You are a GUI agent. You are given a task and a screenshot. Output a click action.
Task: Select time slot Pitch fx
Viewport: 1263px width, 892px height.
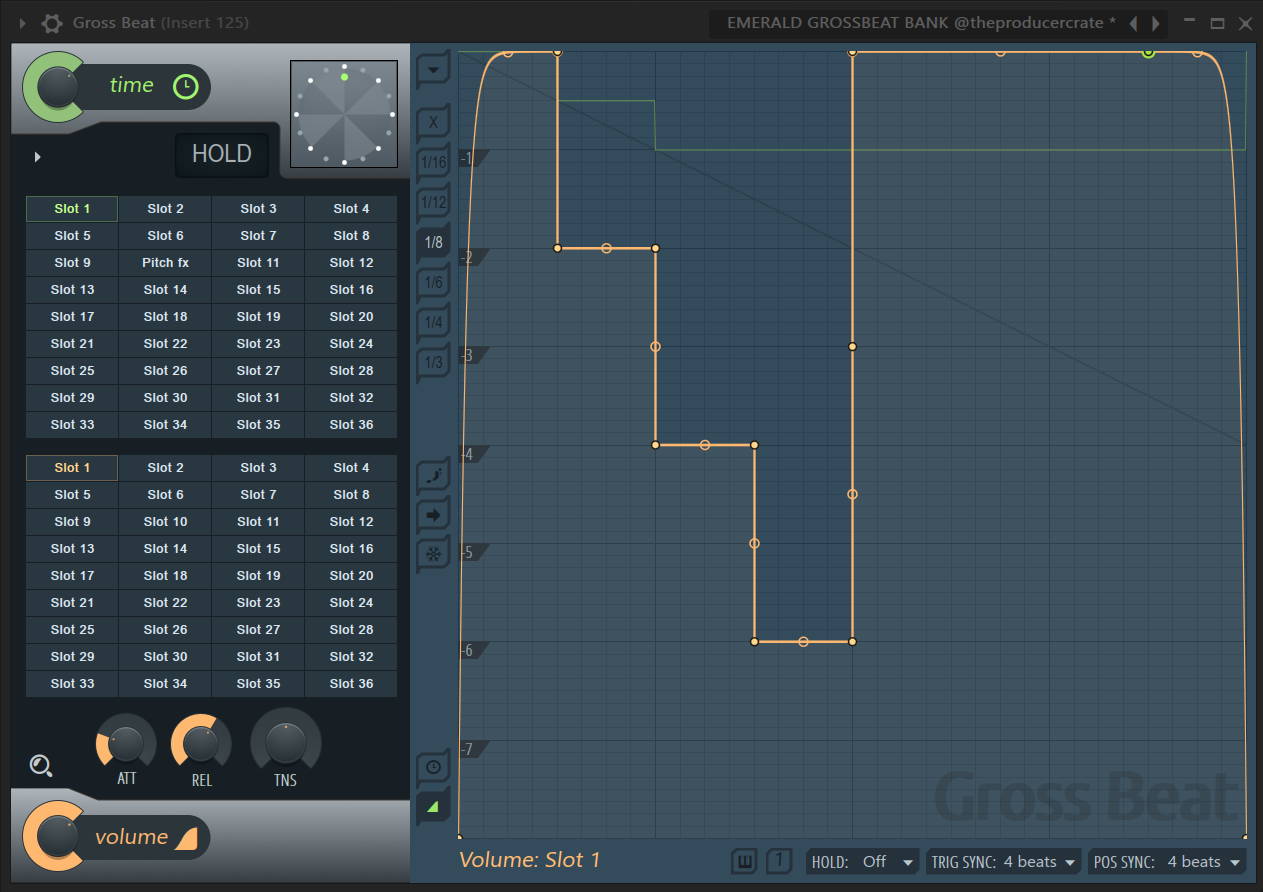(x=165, y=263)
